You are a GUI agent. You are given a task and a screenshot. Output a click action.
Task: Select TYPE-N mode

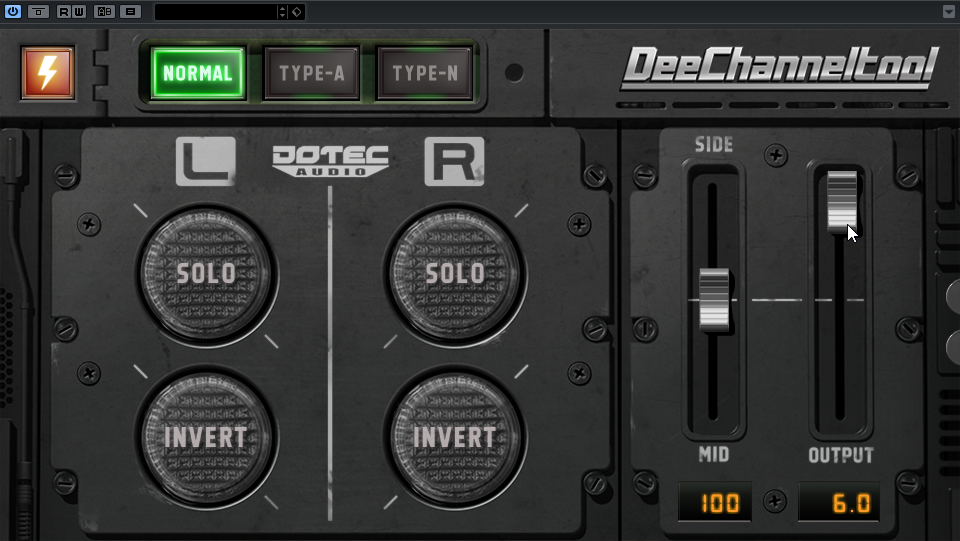(x=425, y=73)
